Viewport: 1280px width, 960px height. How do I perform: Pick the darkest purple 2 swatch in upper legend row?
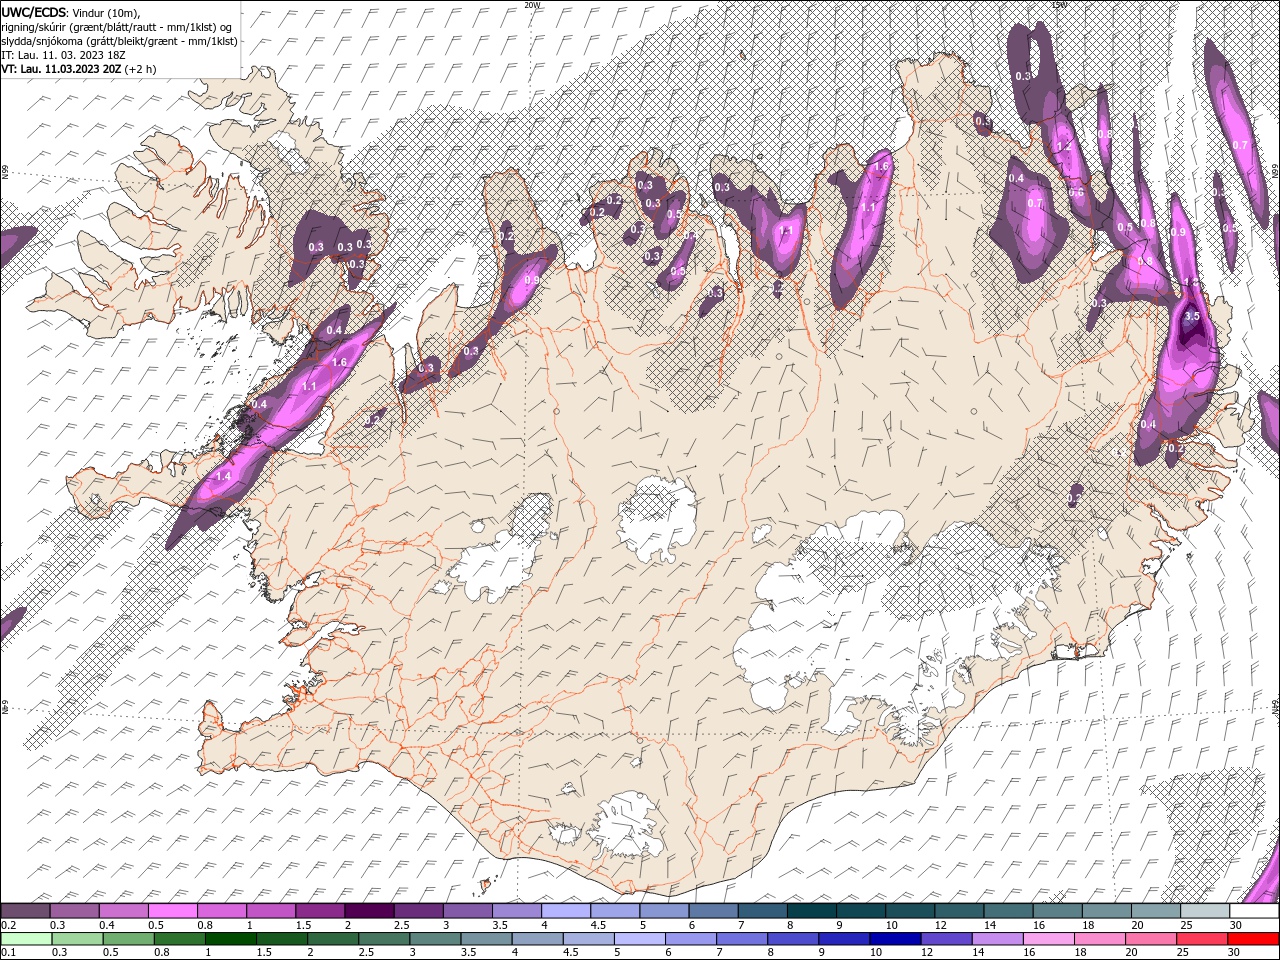pyautogui.click(x=368, y=911)
